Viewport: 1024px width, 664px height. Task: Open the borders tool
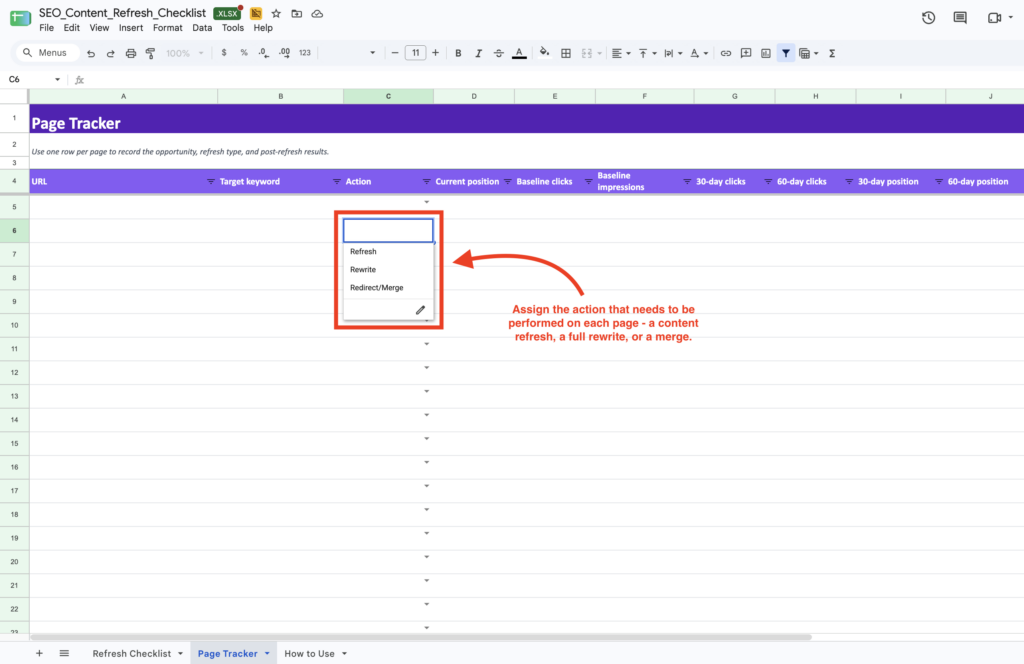click(566, 54)
